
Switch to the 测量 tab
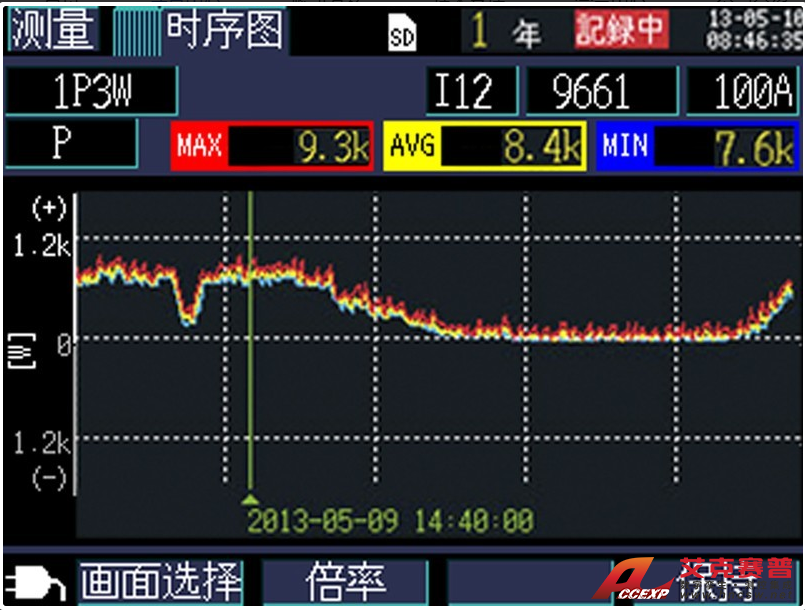tap(54, 30)
